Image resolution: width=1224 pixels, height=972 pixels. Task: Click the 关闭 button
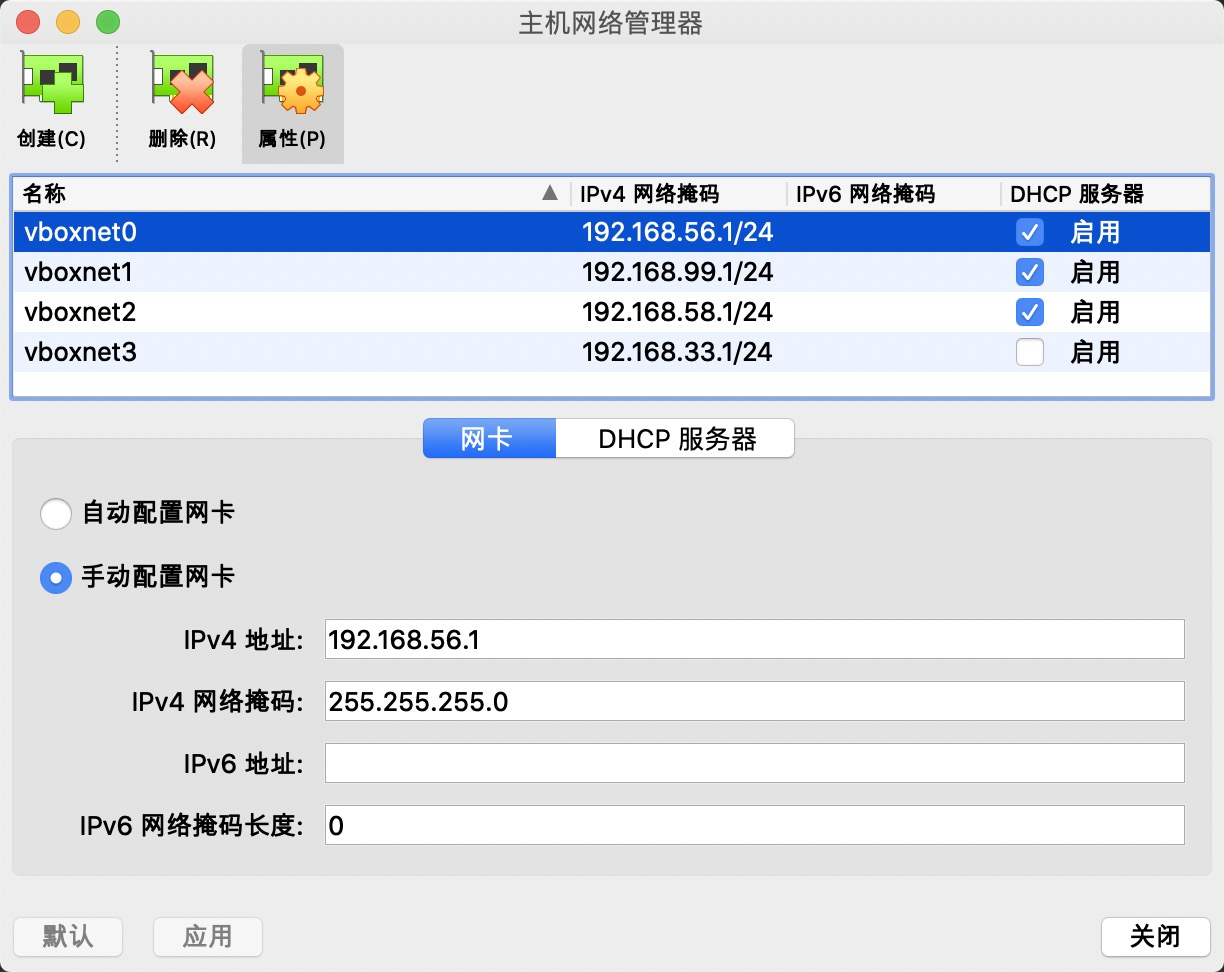pos(1154,937)
